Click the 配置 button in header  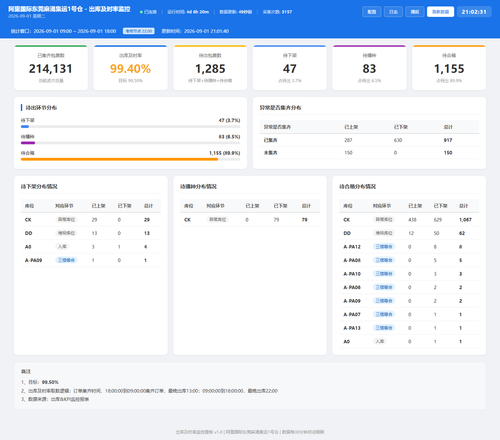coord(372,12)
